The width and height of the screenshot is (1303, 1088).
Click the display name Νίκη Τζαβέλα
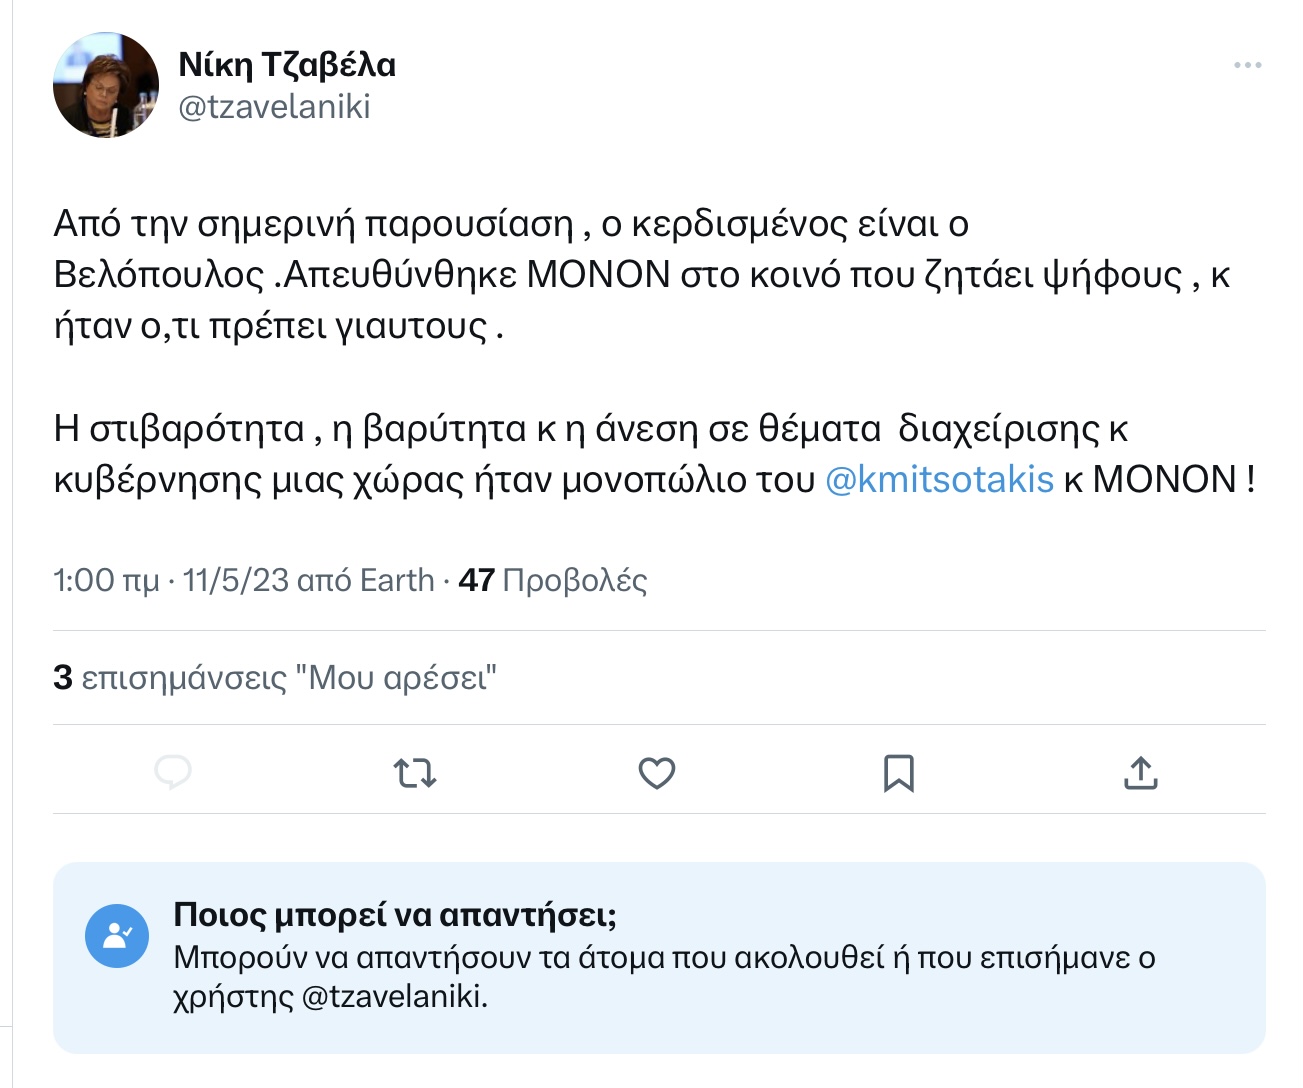click(x=287, y=65)
